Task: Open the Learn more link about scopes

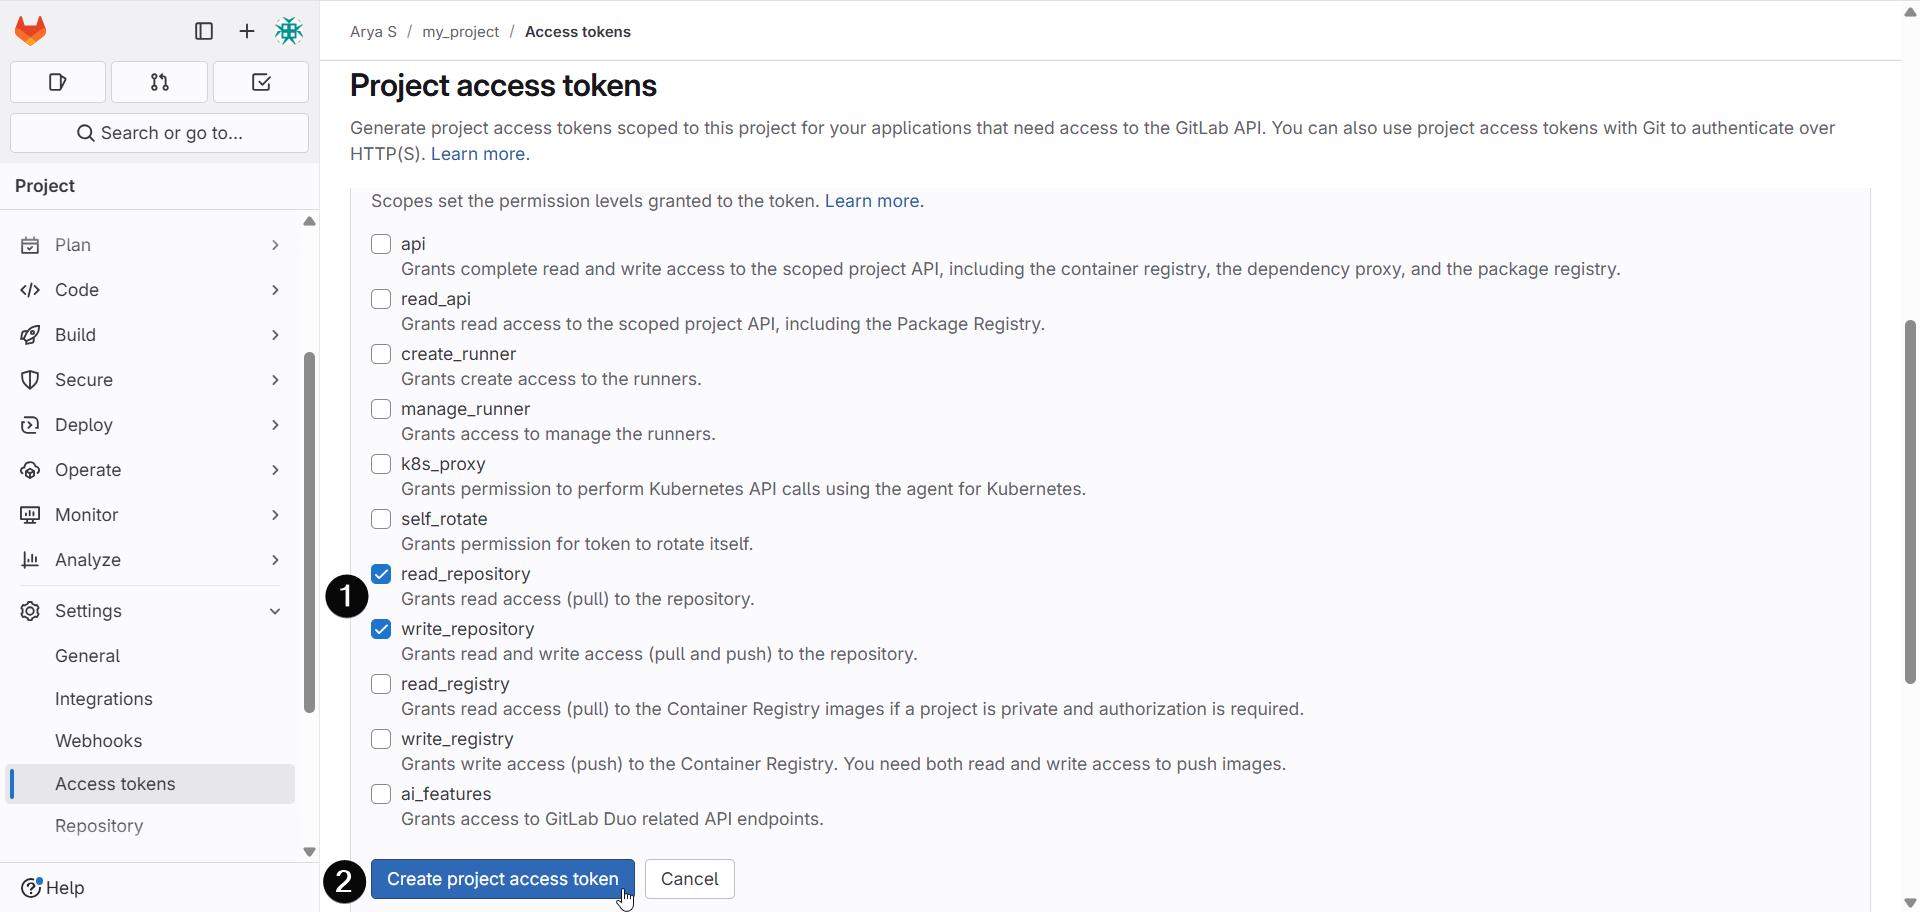Action: pyautogui.click(x=872, y=201)
